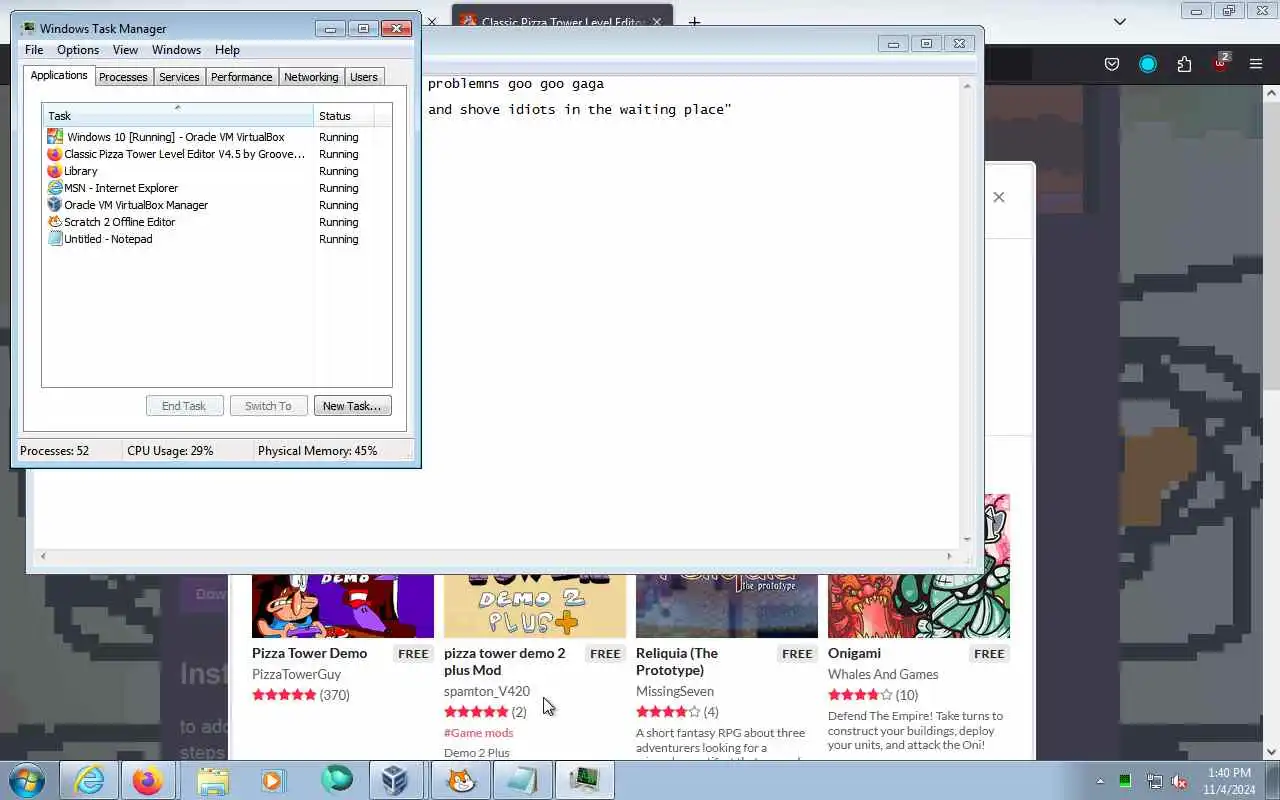Image resolution: width=1280 pixels, height=800 pixels.
Task: Click Scratch cat icon in the task list
Action: (54, 222)
